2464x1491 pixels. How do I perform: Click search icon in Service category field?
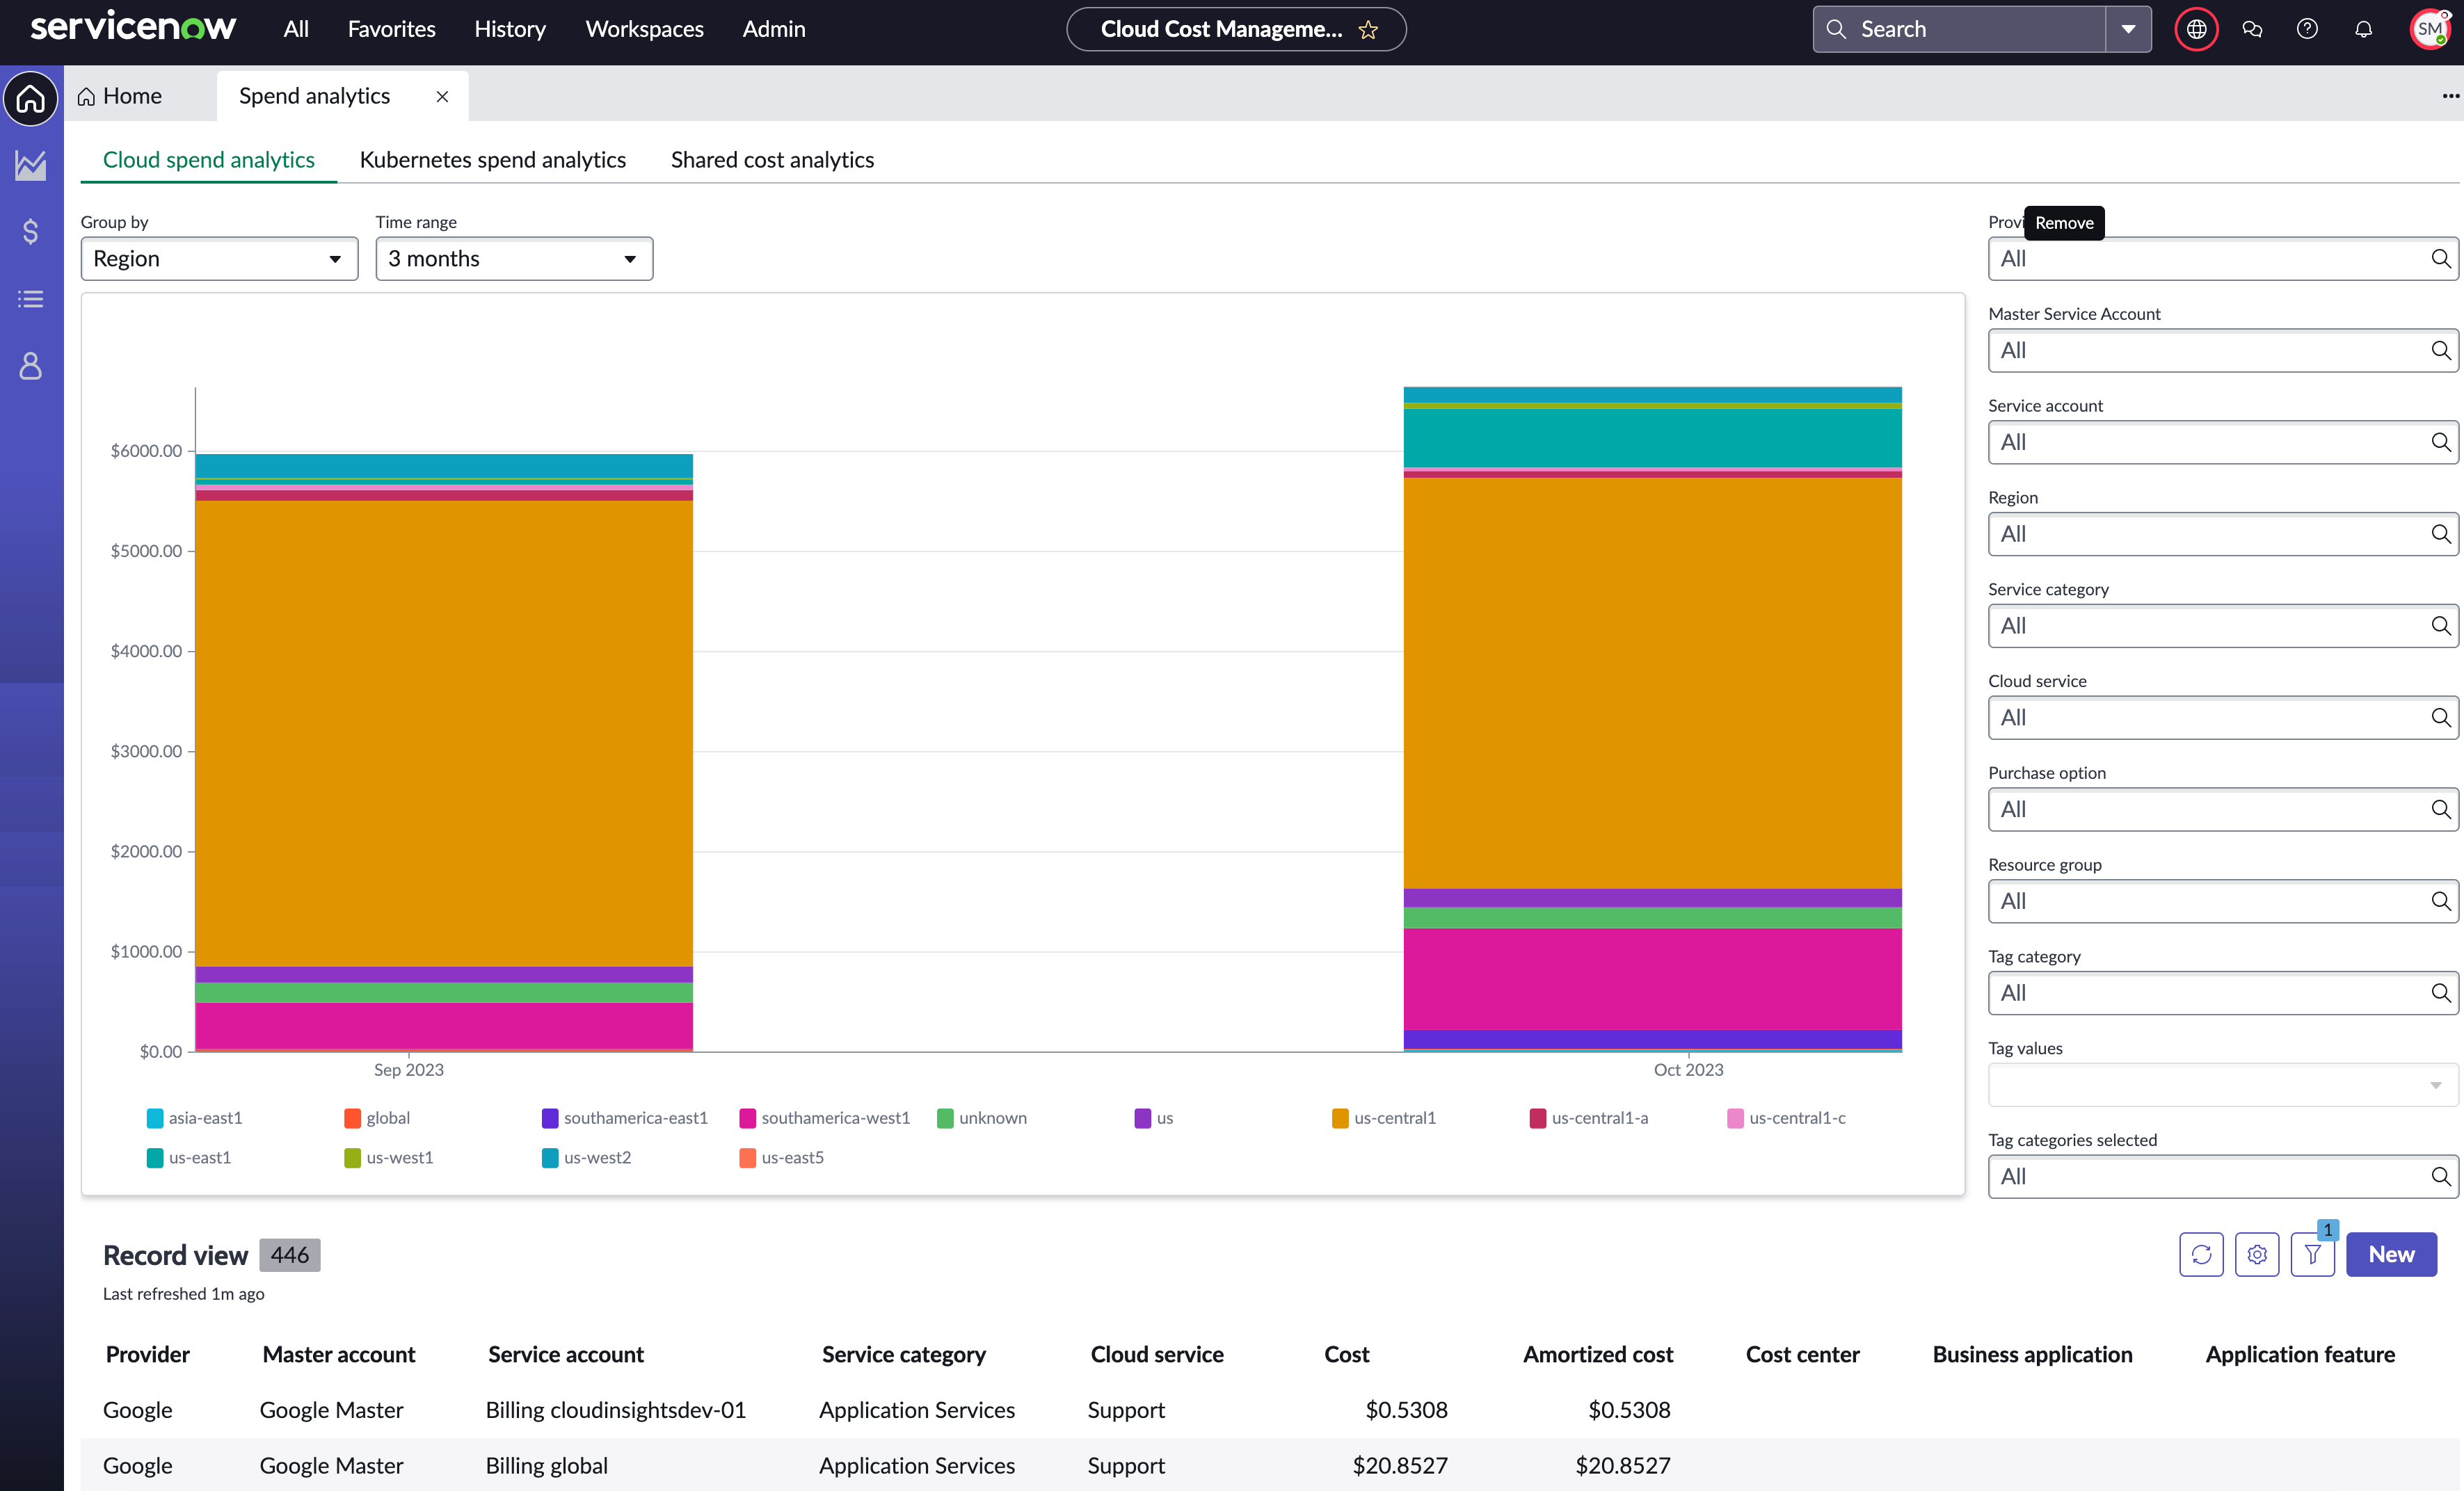[2441, 626]
